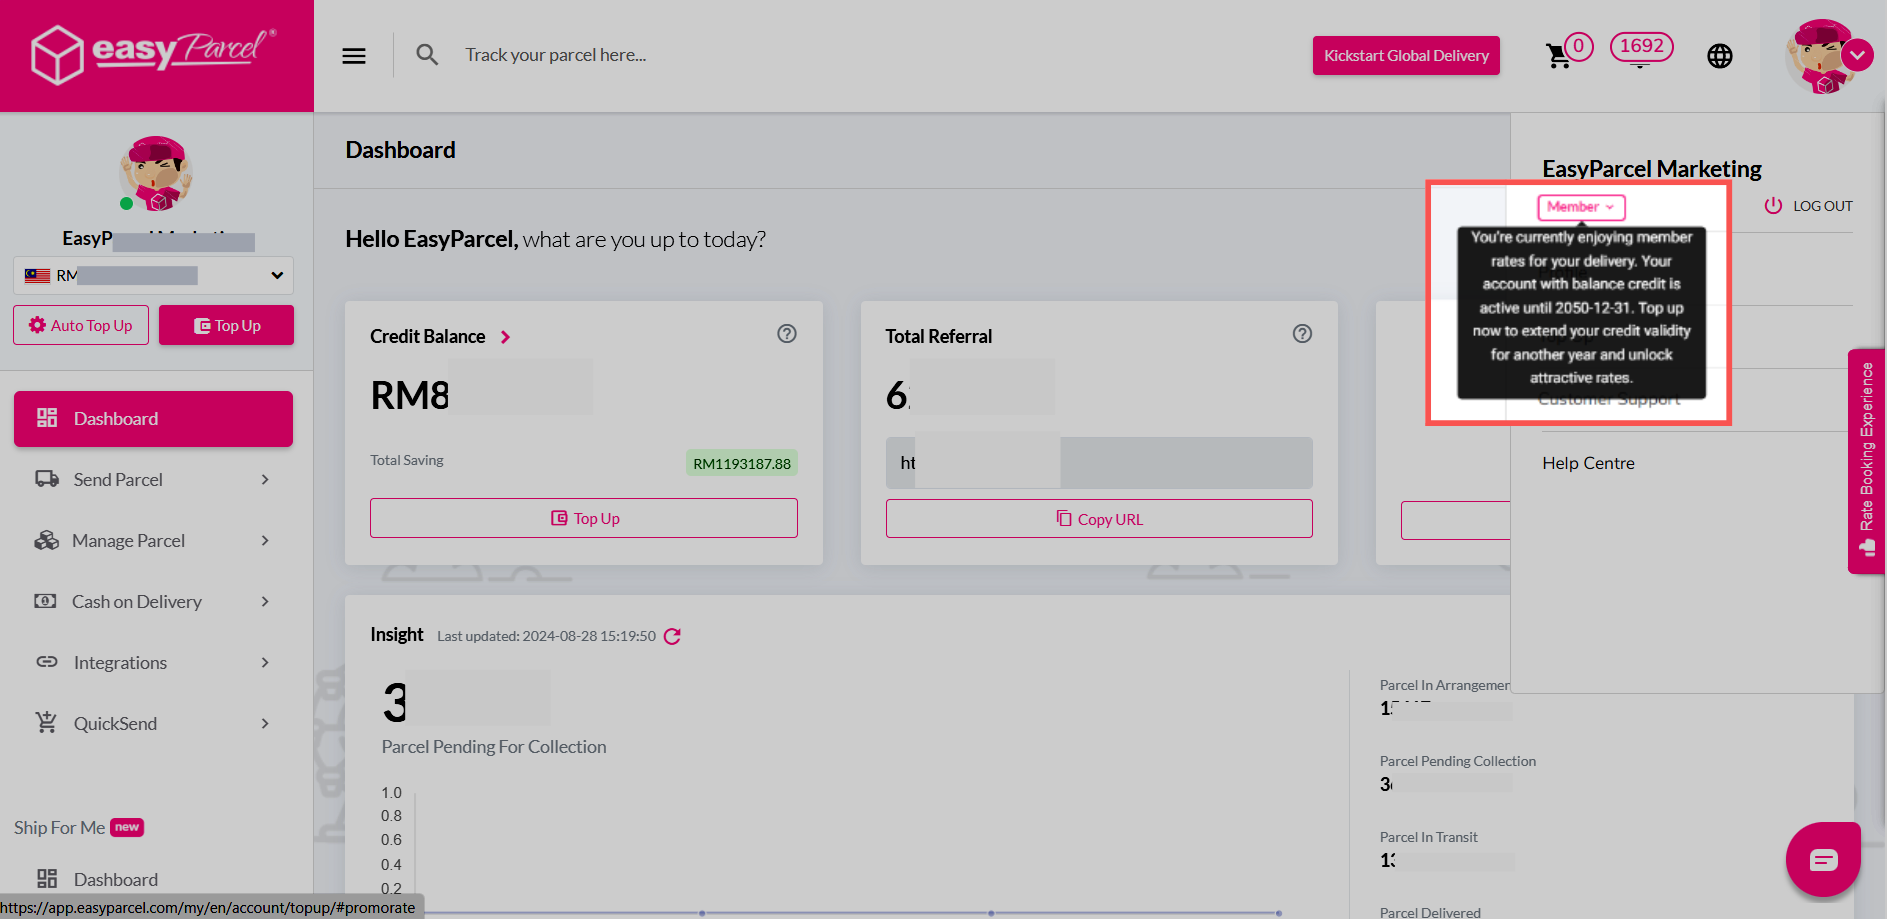Click Top Up in Credit Balance card
Screen dimensions: 1887x919
tap(584, 518)
